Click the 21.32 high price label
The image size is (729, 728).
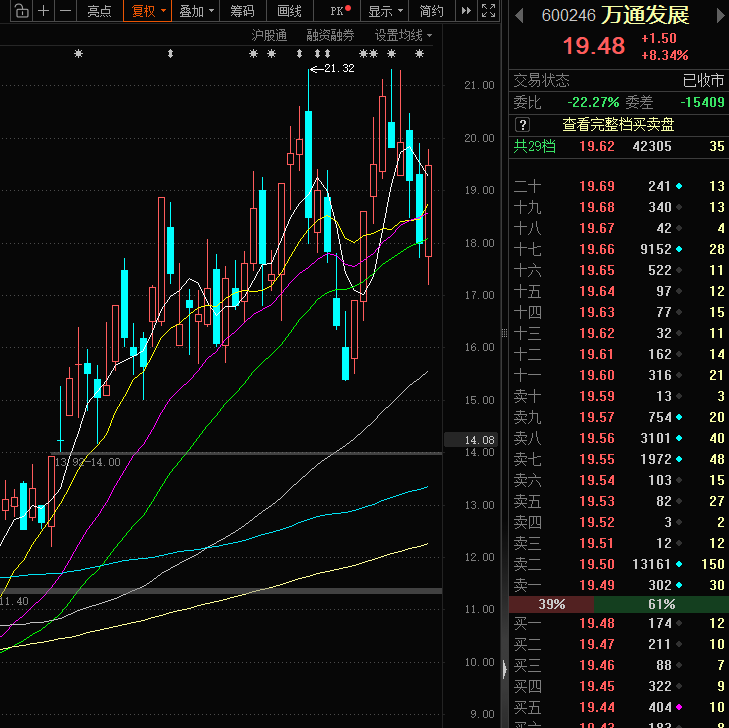click(x=339, y=68)
